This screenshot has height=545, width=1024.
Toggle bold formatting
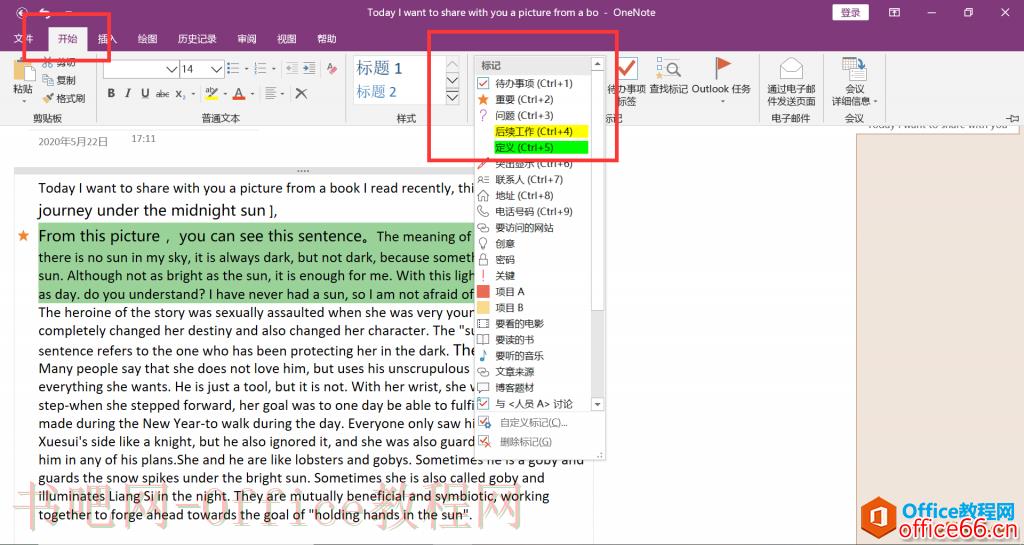tap(111, 93)
